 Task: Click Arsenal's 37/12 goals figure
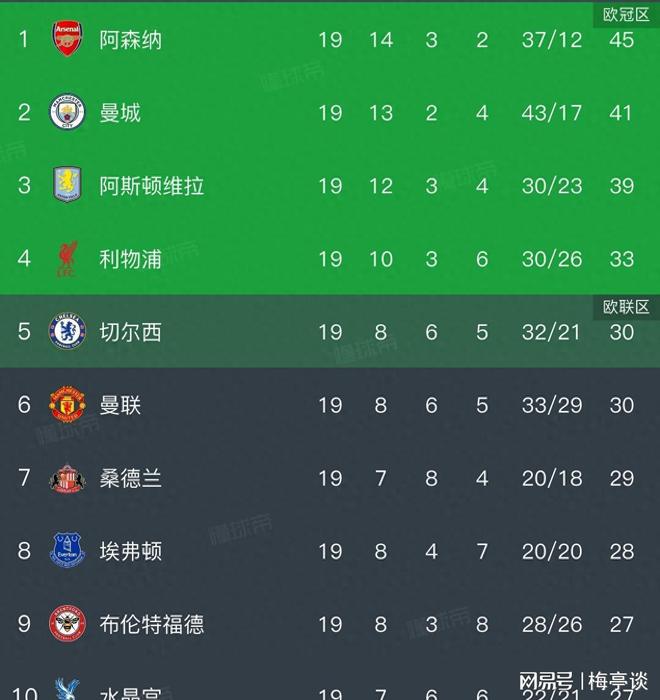tap(551, 40)
